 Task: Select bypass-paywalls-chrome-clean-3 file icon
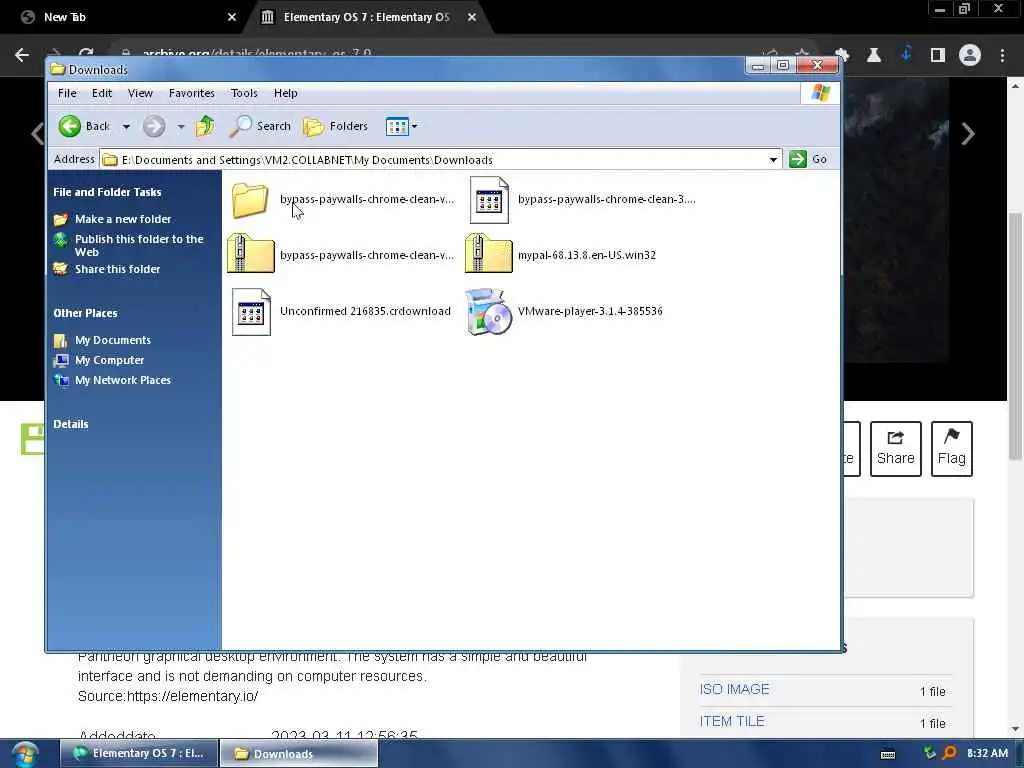(489, 200)
